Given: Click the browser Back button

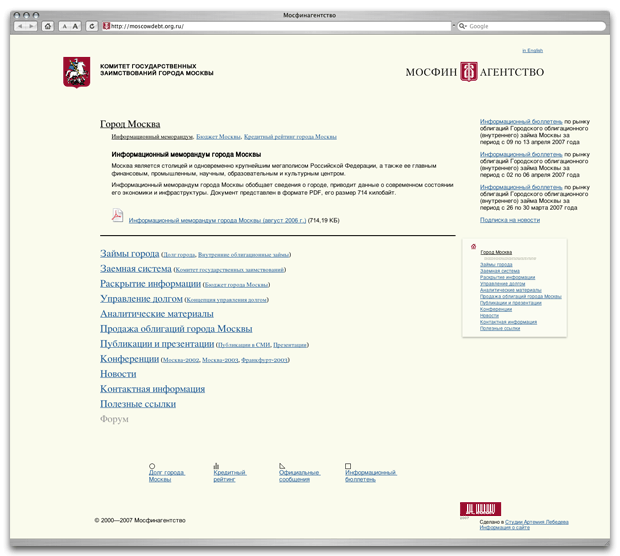Looking at the screenshot, I should (x=18, y=26).
